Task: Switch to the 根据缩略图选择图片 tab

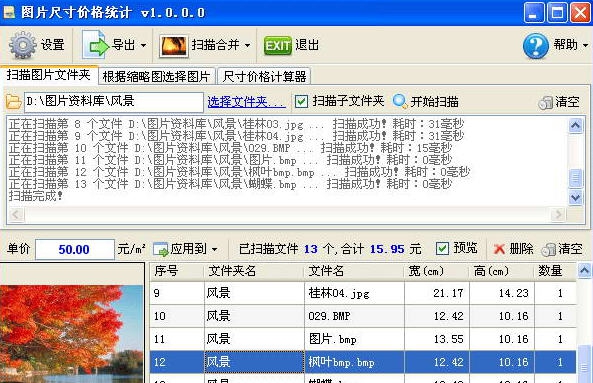Action: pyautogui.click(x=157, y=76)
